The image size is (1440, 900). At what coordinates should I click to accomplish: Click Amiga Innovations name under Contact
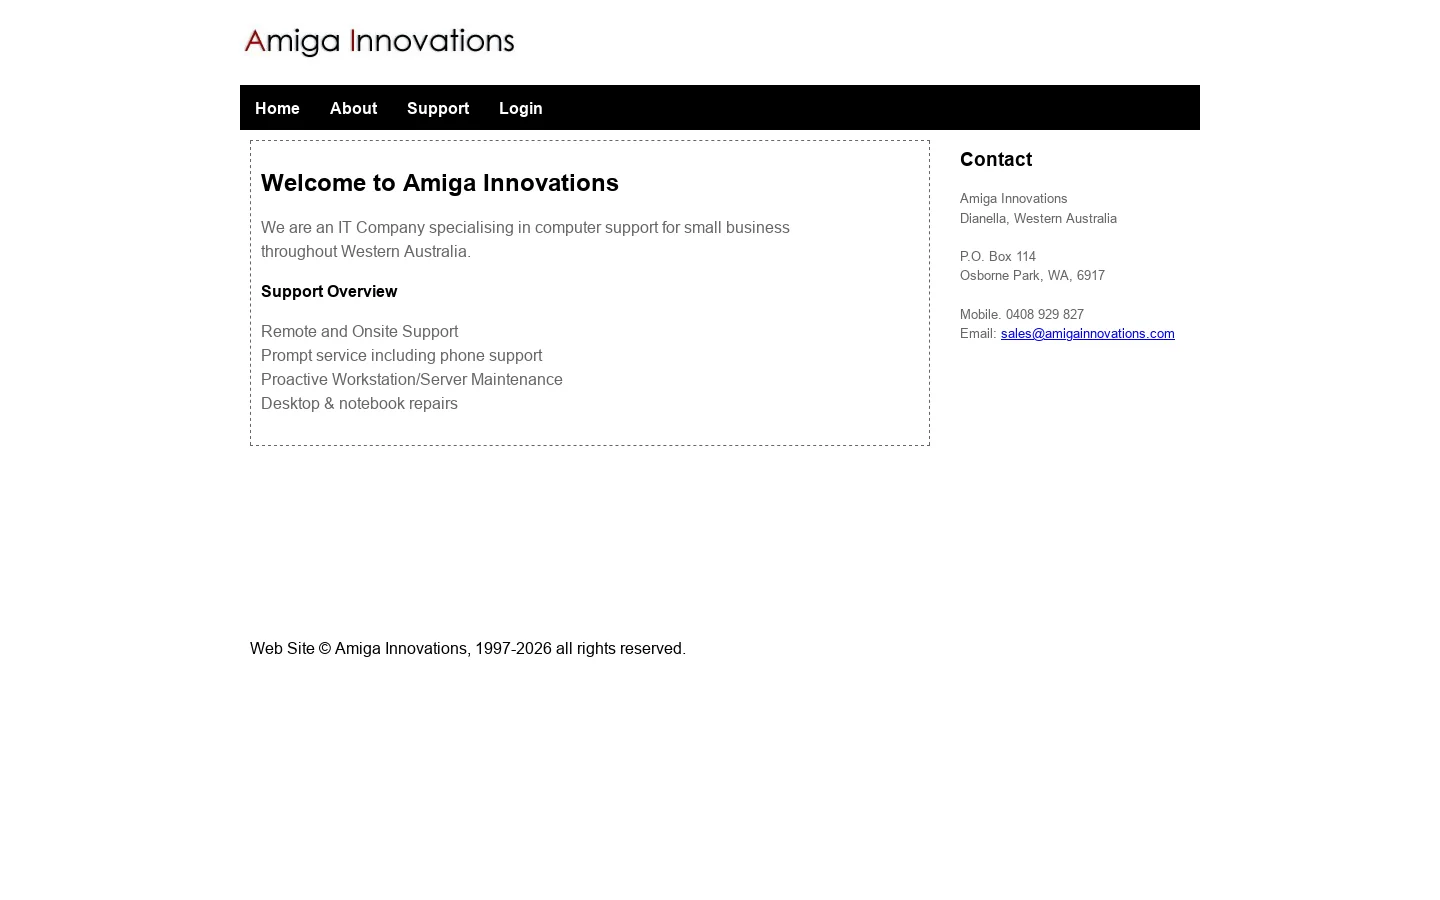tap(1014, 199)
